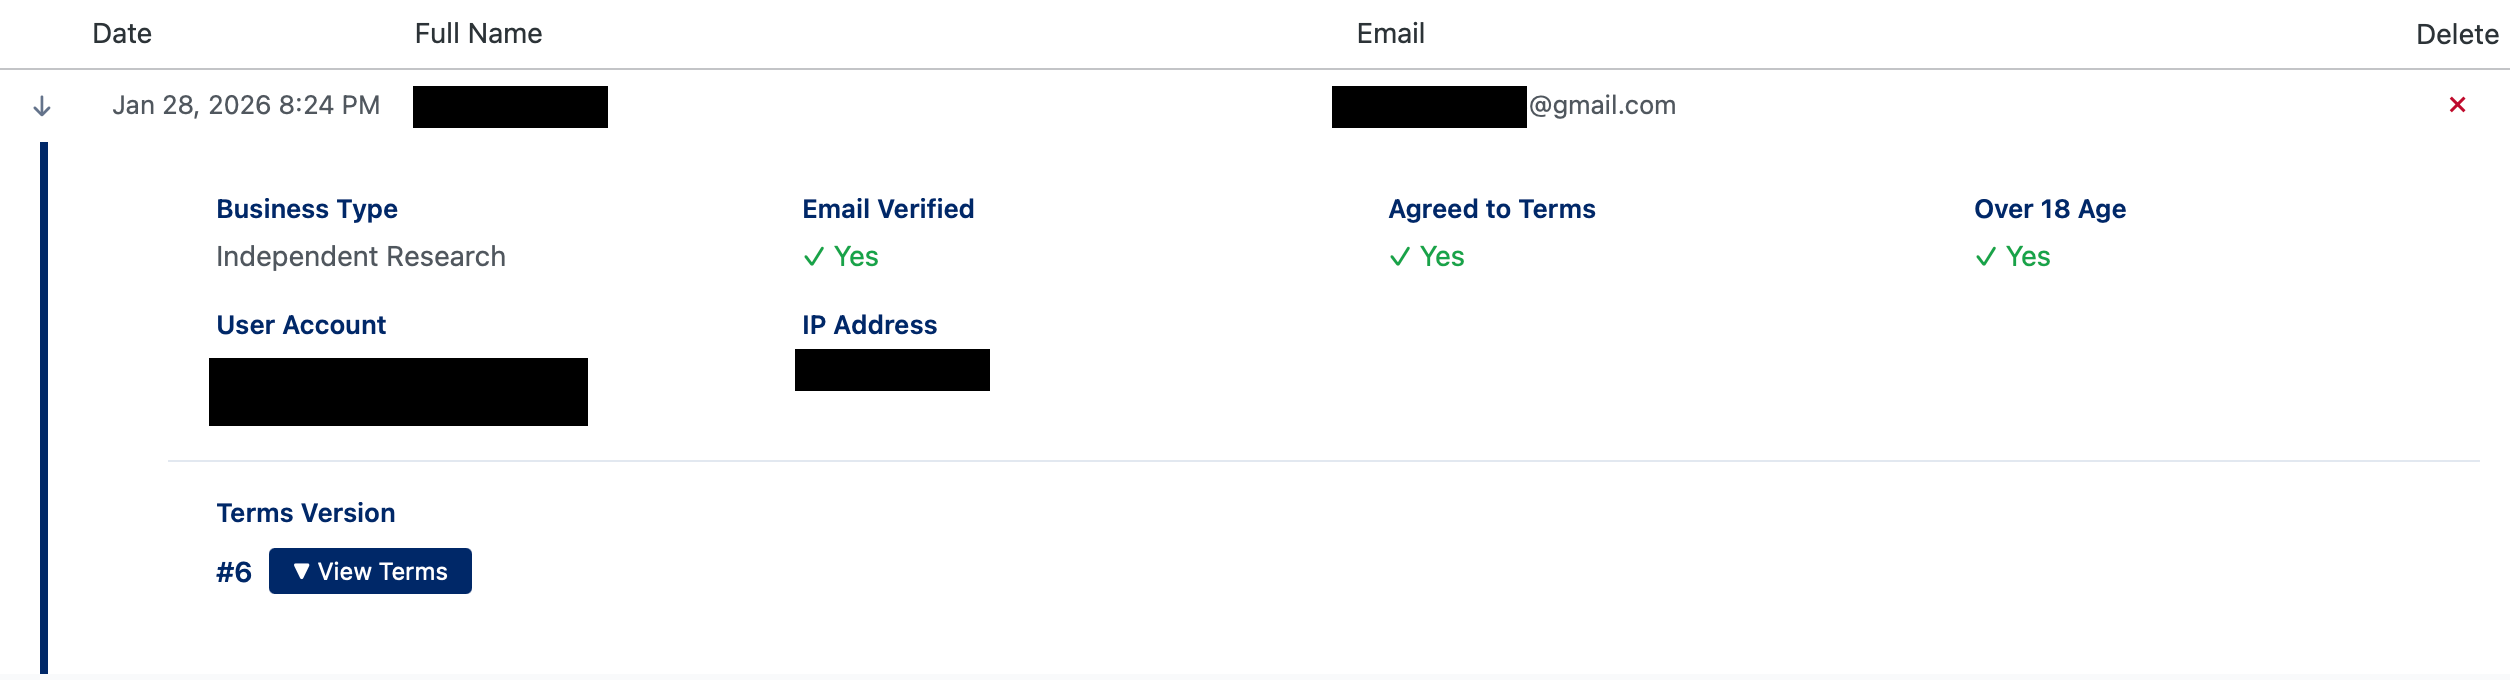Click the Business Type label
This screenshot has height=680, width=2510.
[307, 209]
